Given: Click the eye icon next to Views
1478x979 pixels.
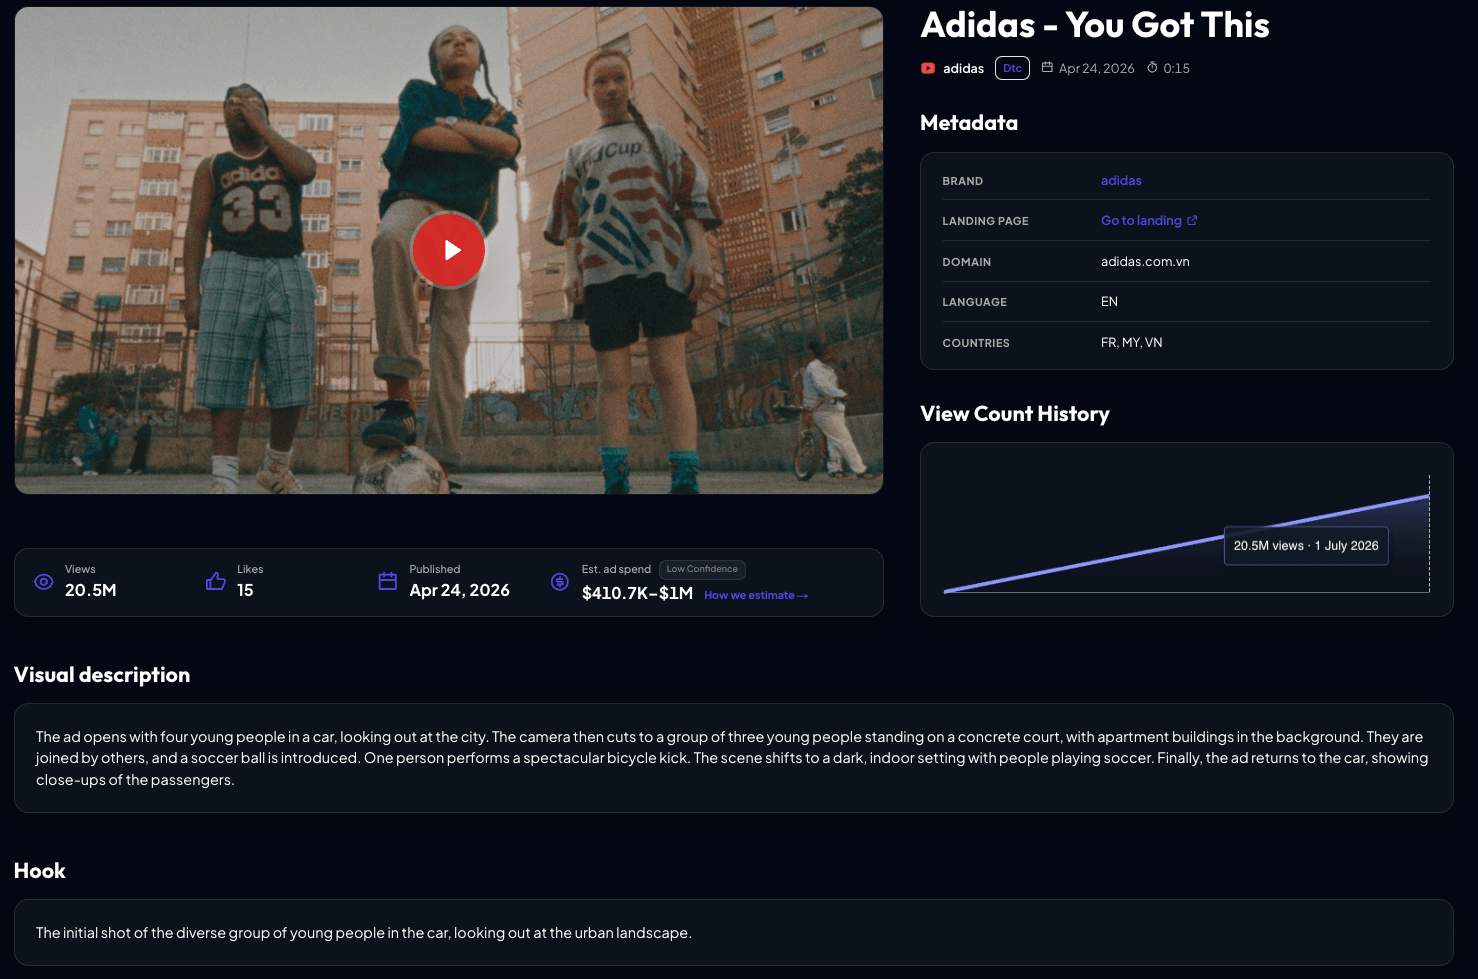Looking at the screenshot, I should click(x=44, y=582).
